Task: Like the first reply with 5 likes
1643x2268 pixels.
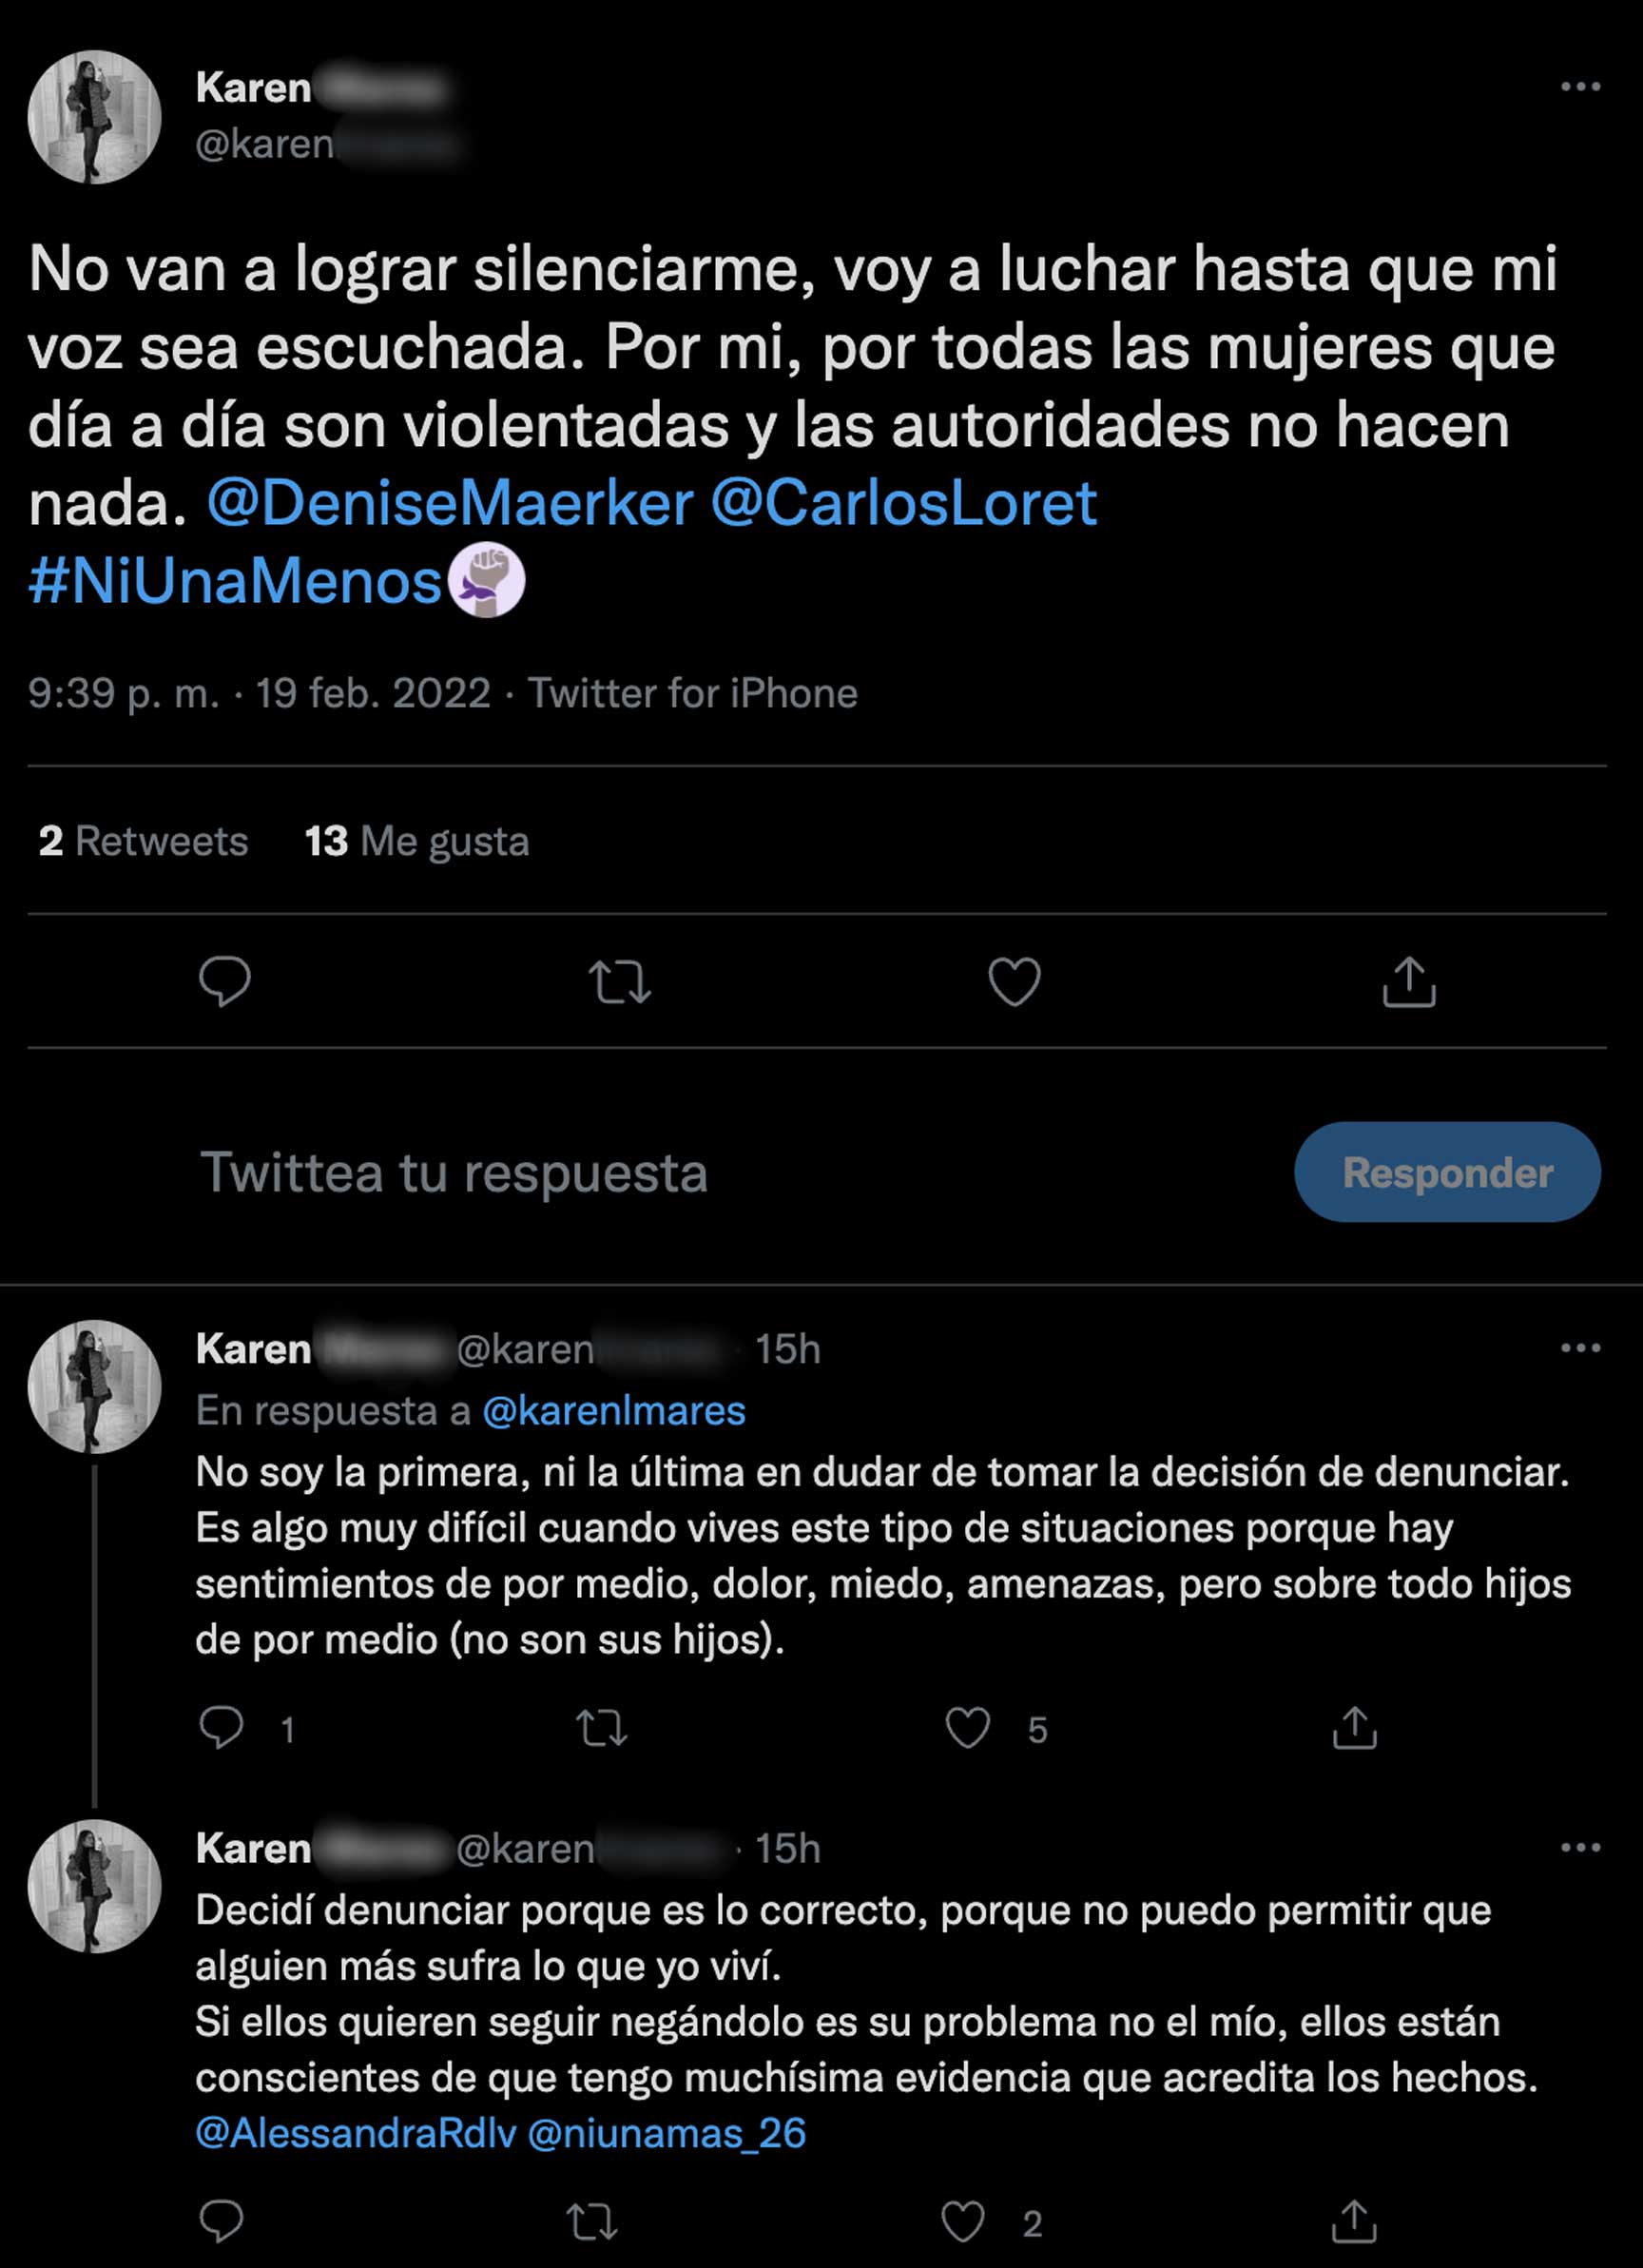Action: click(968, 1727)
